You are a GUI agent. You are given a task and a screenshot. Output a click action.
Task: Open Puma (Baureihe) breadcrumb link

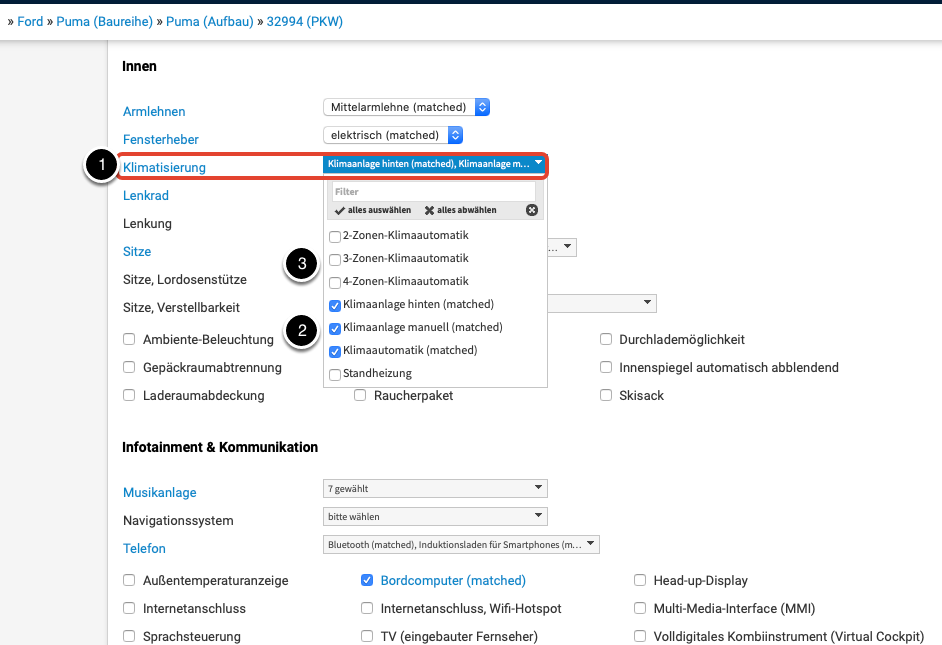point(99,21)
